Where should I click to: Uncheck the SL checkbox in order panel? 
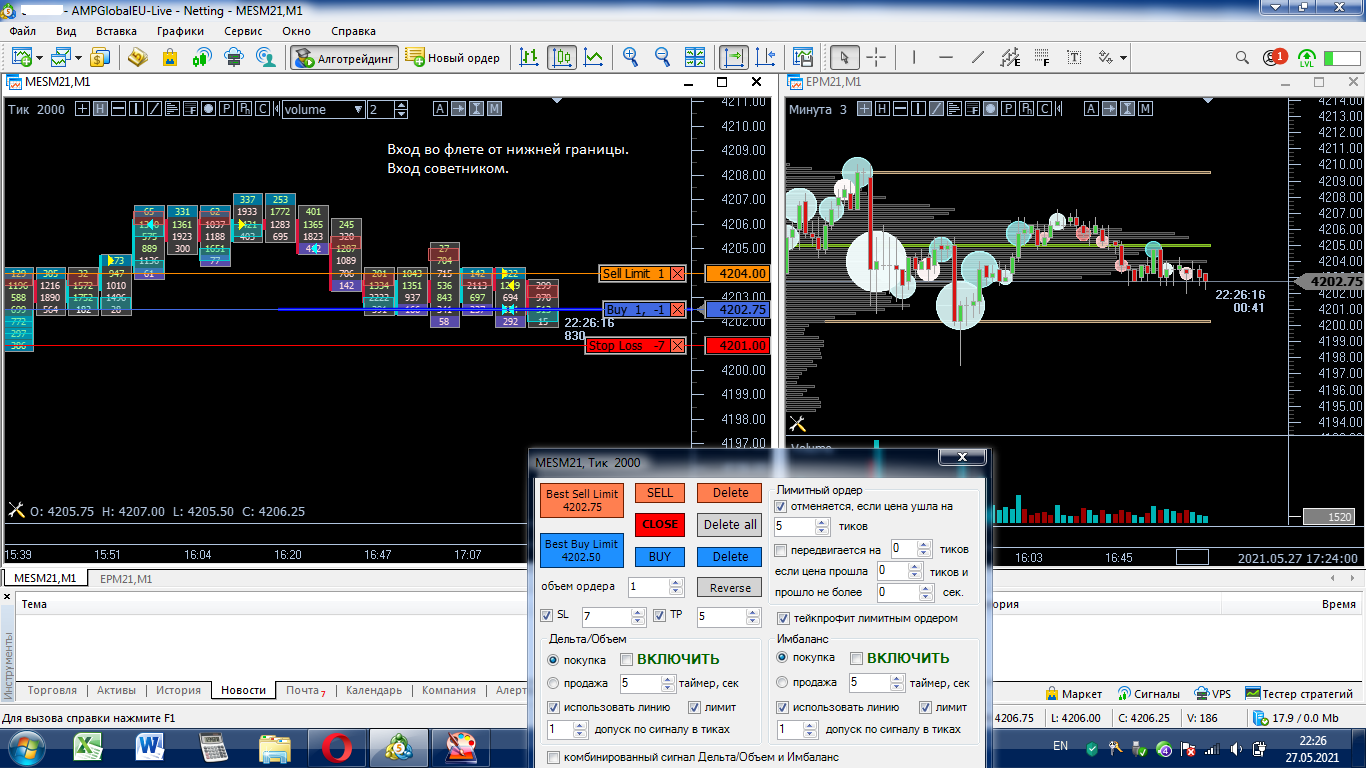point(546,616)
